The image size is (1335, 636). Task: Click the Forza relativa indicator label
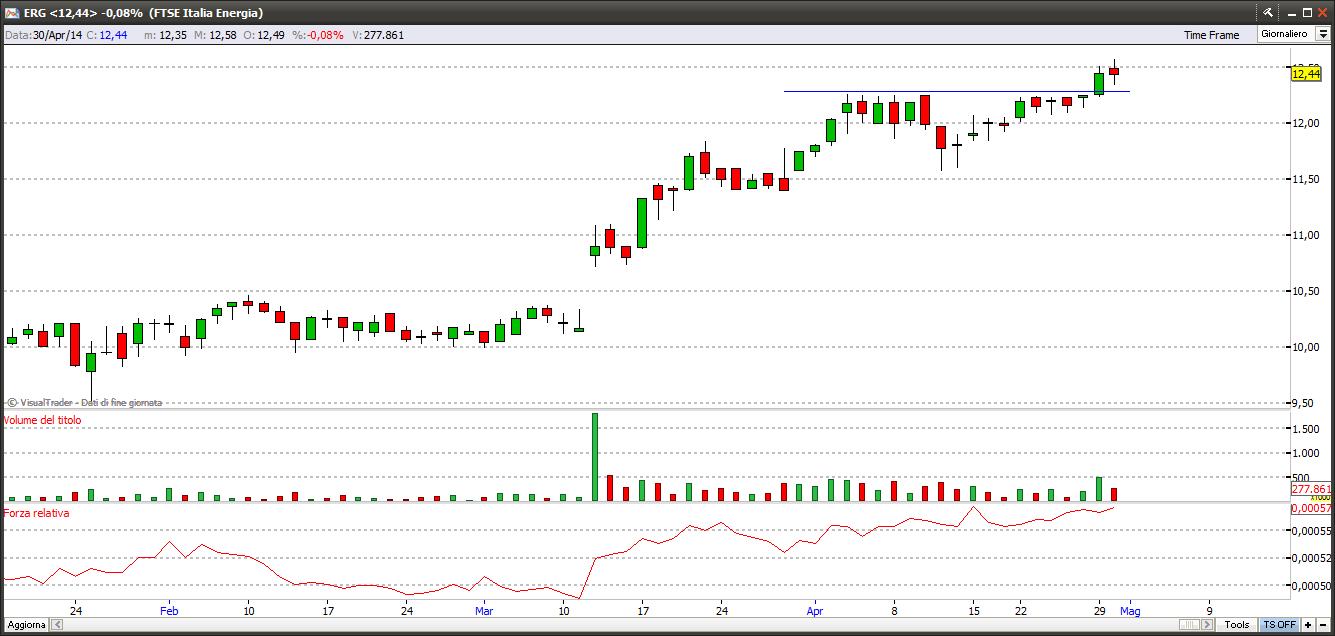37,513
